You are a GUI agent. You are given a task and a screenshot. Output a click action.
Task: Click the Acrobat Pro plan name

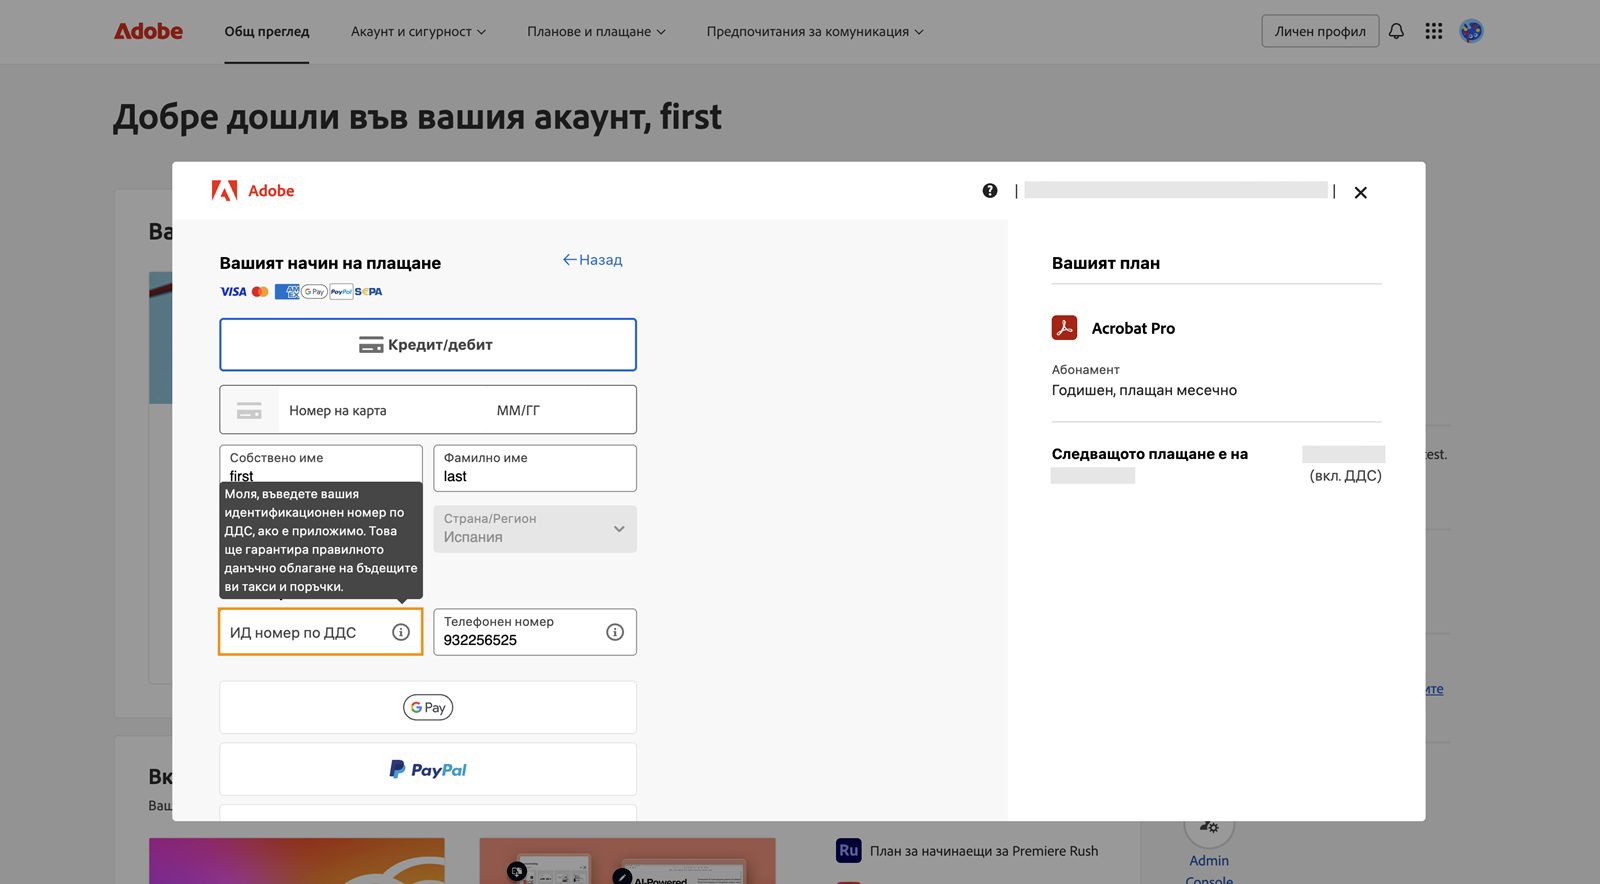[x=1133, y=328]
